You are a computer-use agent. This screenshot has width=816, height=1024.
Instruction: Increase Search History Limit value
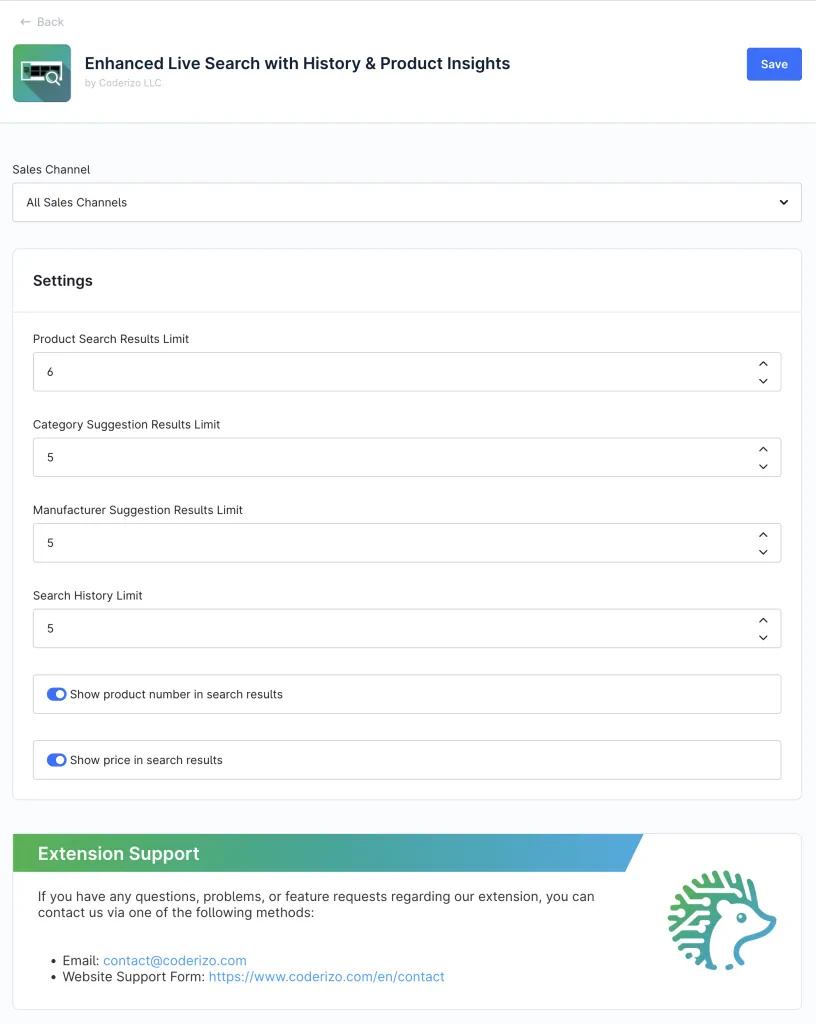coord(763,621)
